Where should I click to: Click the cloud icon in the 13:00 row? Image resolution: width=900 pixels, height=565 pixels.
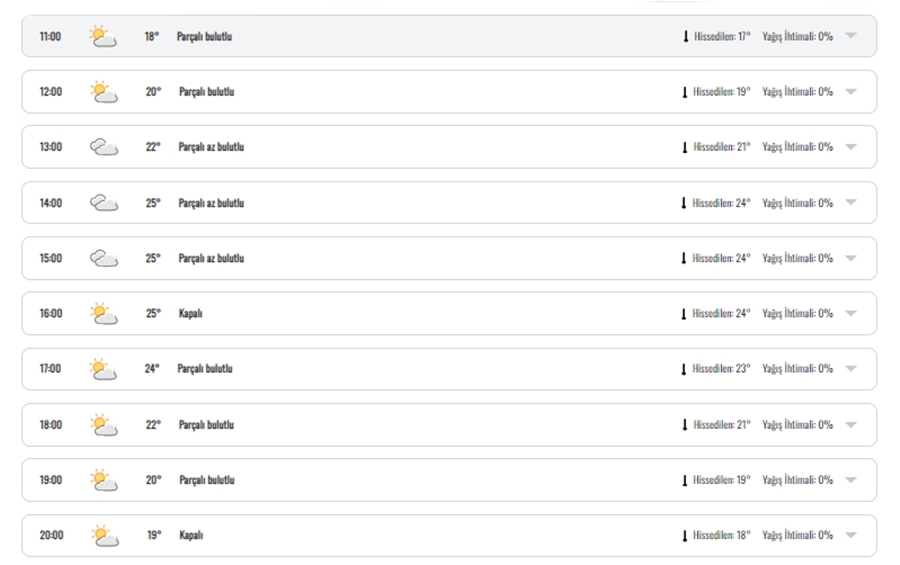pos(104,147)
